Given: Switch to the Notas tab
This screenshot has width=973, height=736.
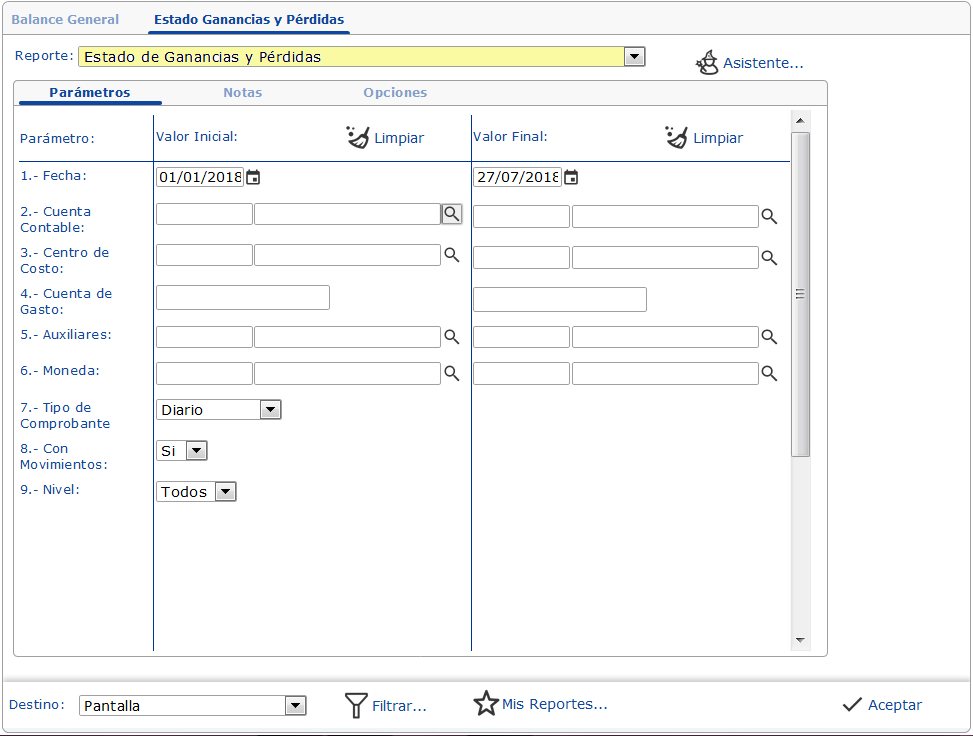Looking at the screenshot, I should [x=243, y=92].
